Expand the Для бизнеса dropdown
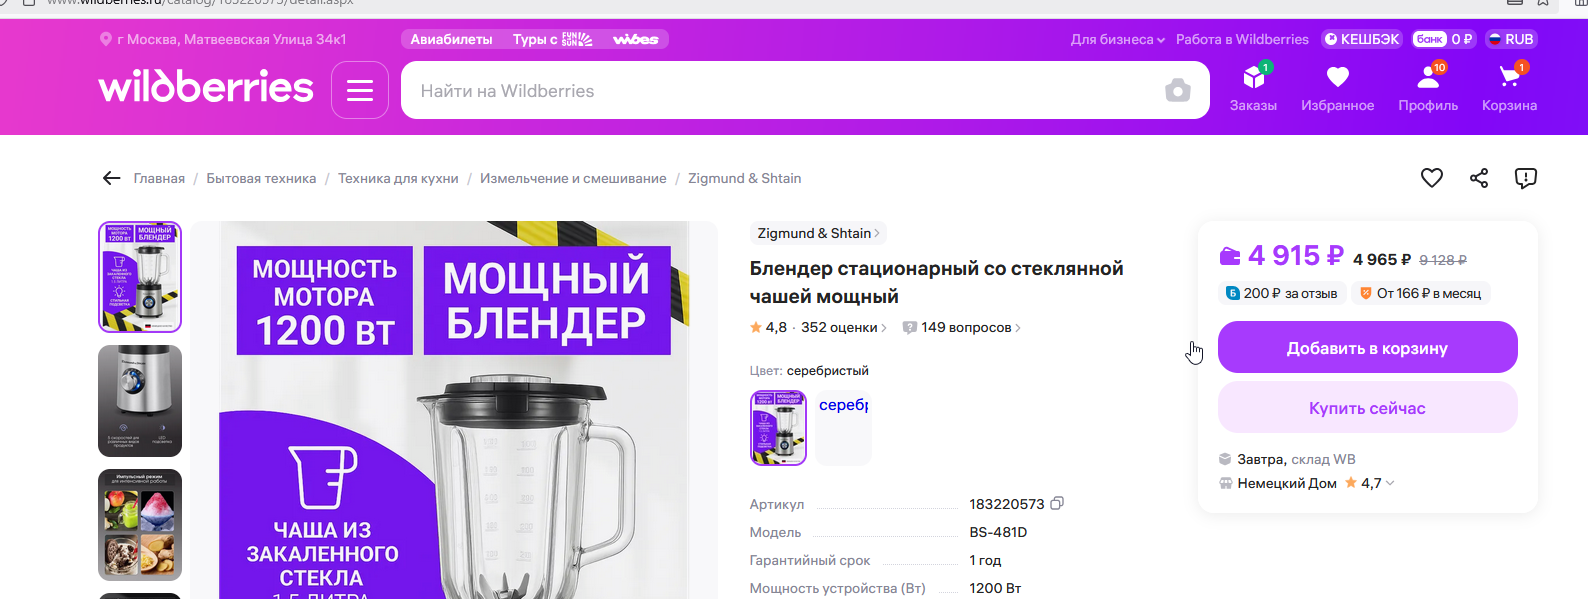1588x599 pixels. 1117,39
